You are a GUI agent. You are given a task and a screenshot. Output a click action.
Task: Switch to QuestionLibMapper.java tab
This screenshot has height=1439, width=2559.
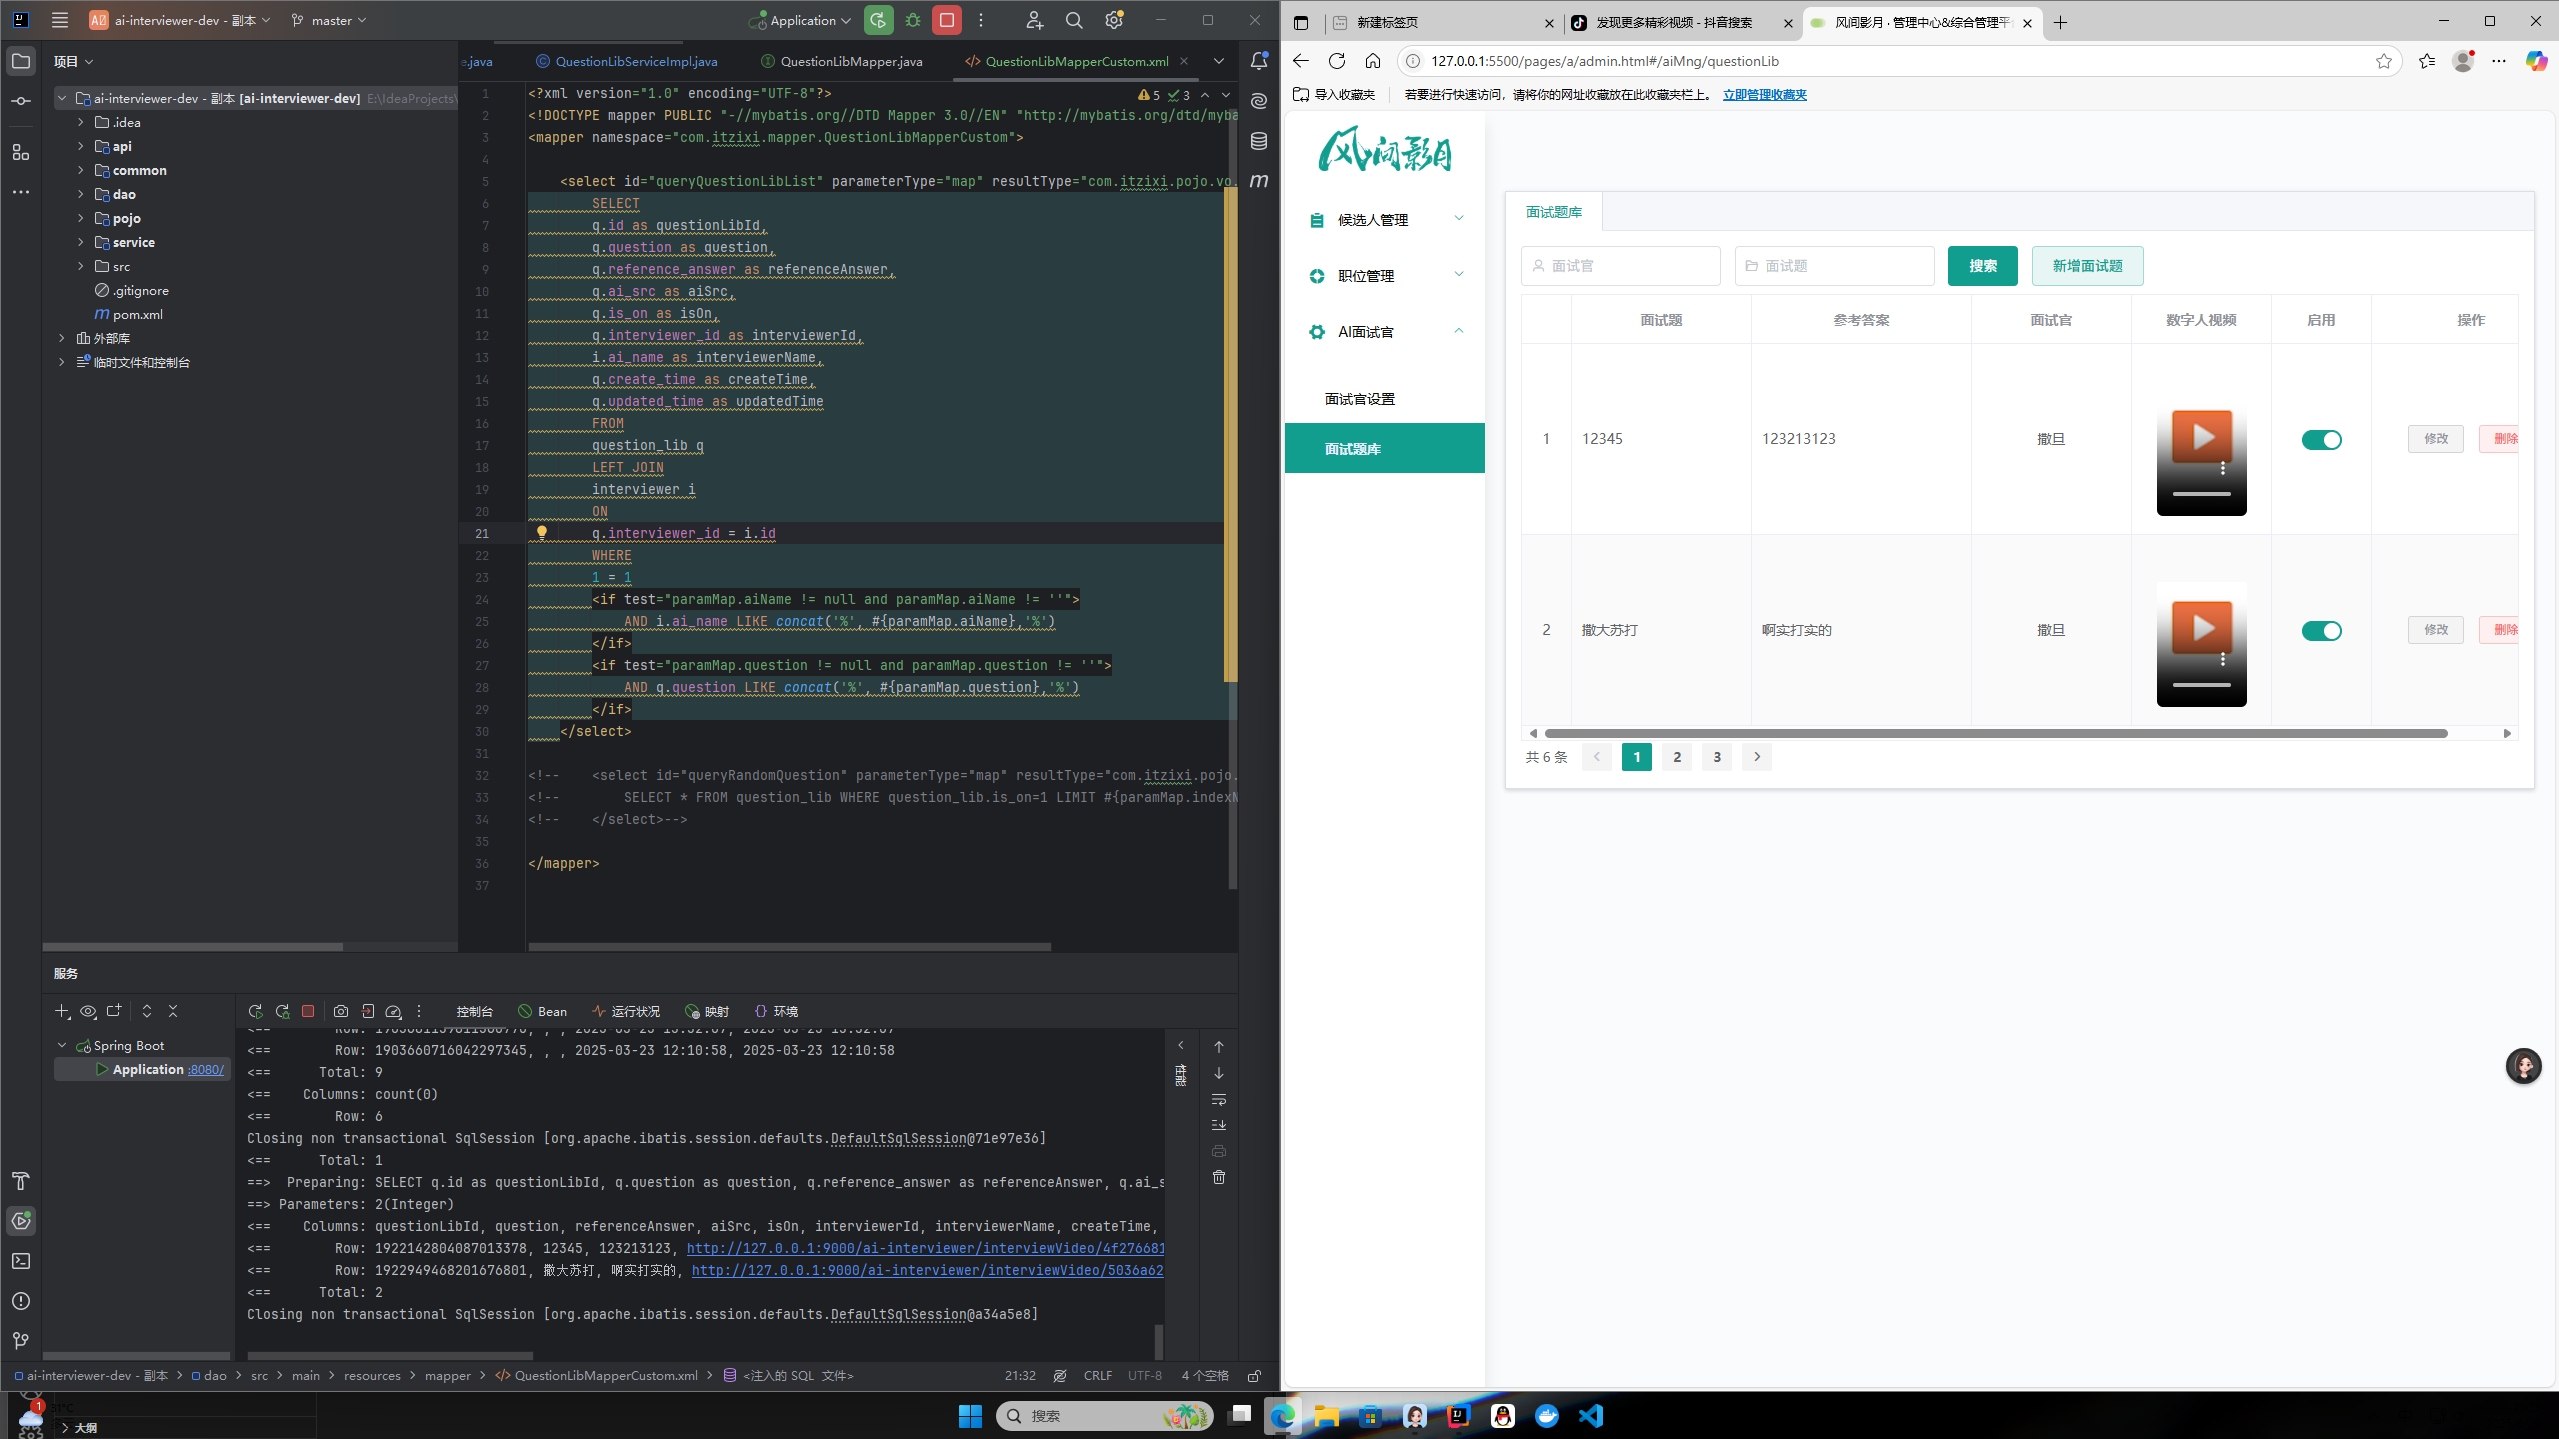pos(850,61)
